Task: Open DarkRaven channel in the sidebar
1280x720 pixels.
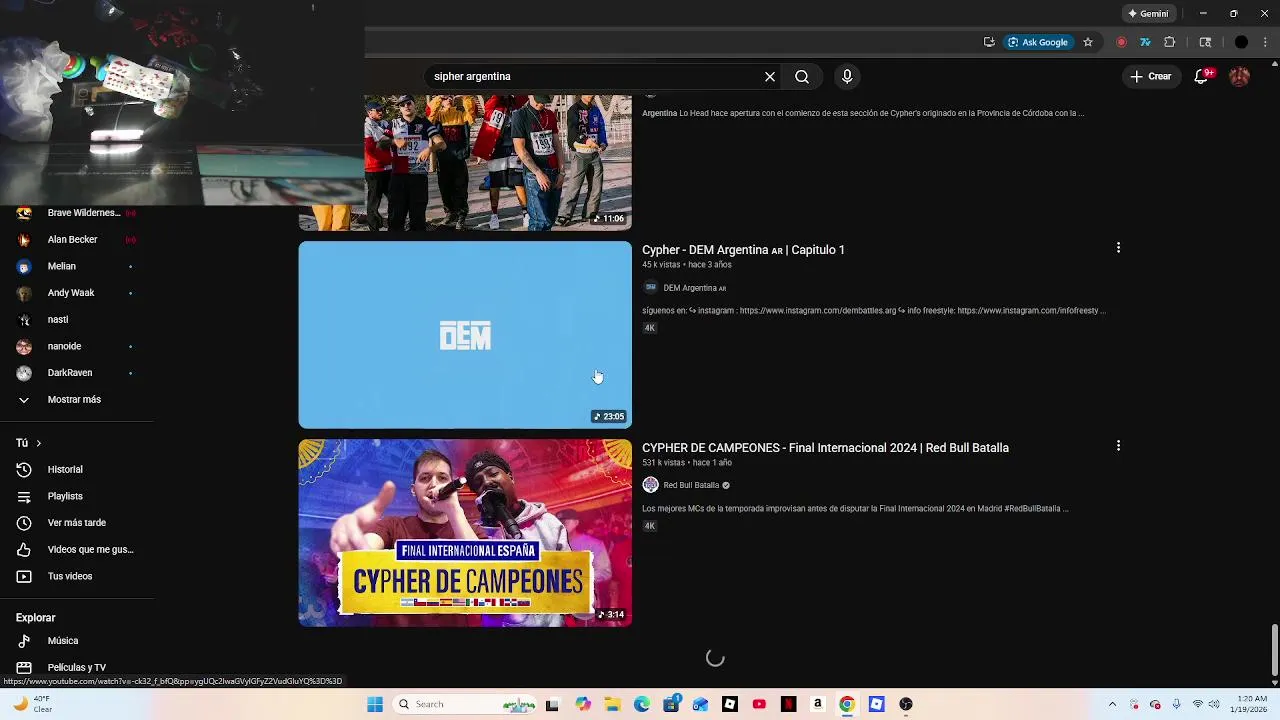Action: pyautogui.click(x=76, y=372)
